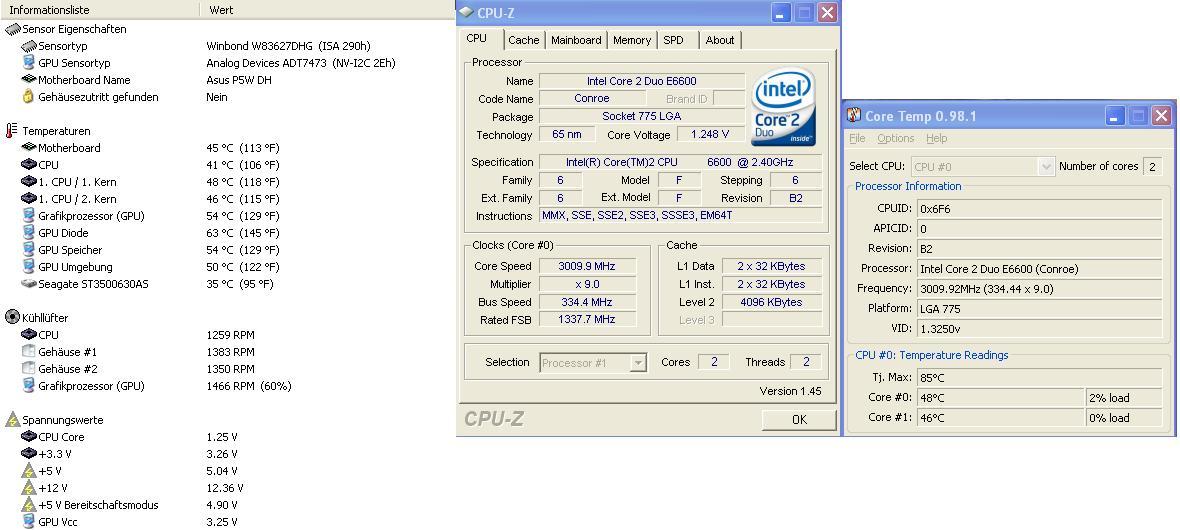Click the Gehäuse #2 fan icon

click(29, 369)
